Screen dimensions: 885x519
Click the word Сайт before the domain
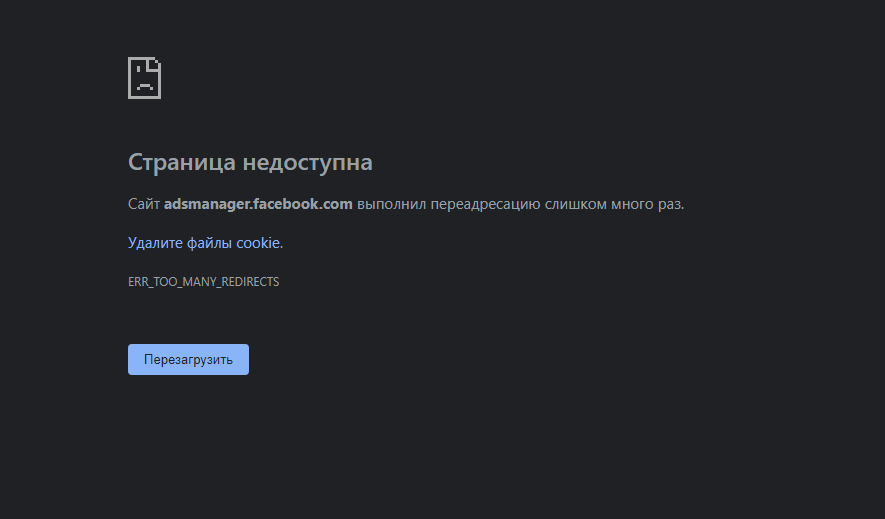tap(144, 204)
